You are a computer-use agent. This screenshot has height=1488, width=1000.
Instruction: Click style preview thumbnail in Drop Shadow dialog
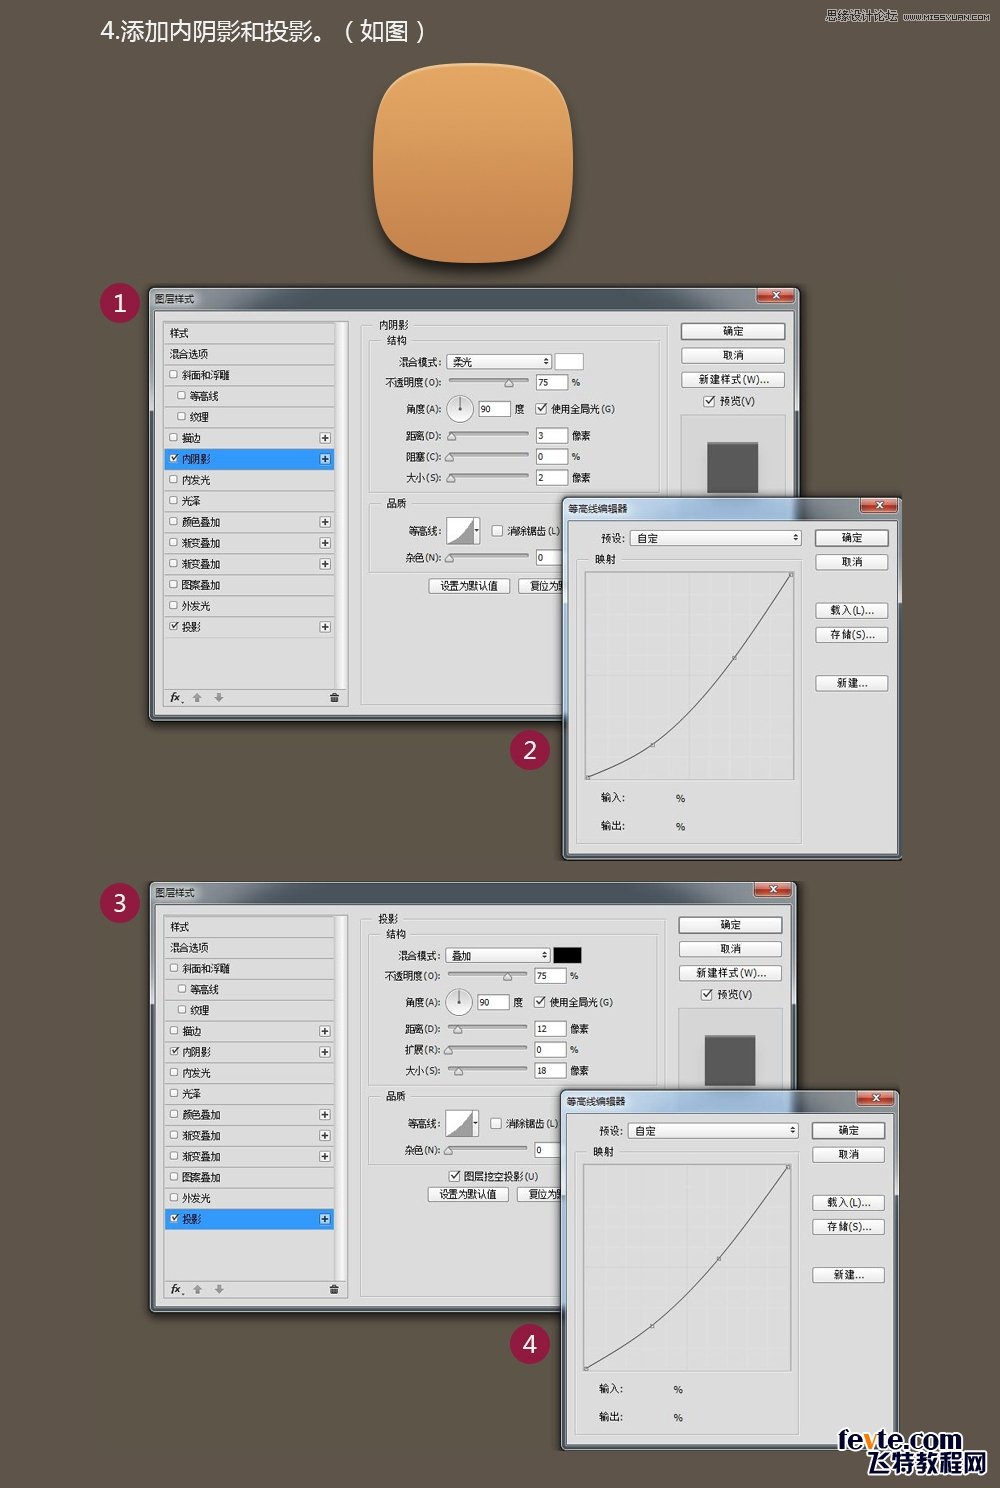tap(730, 1060)
